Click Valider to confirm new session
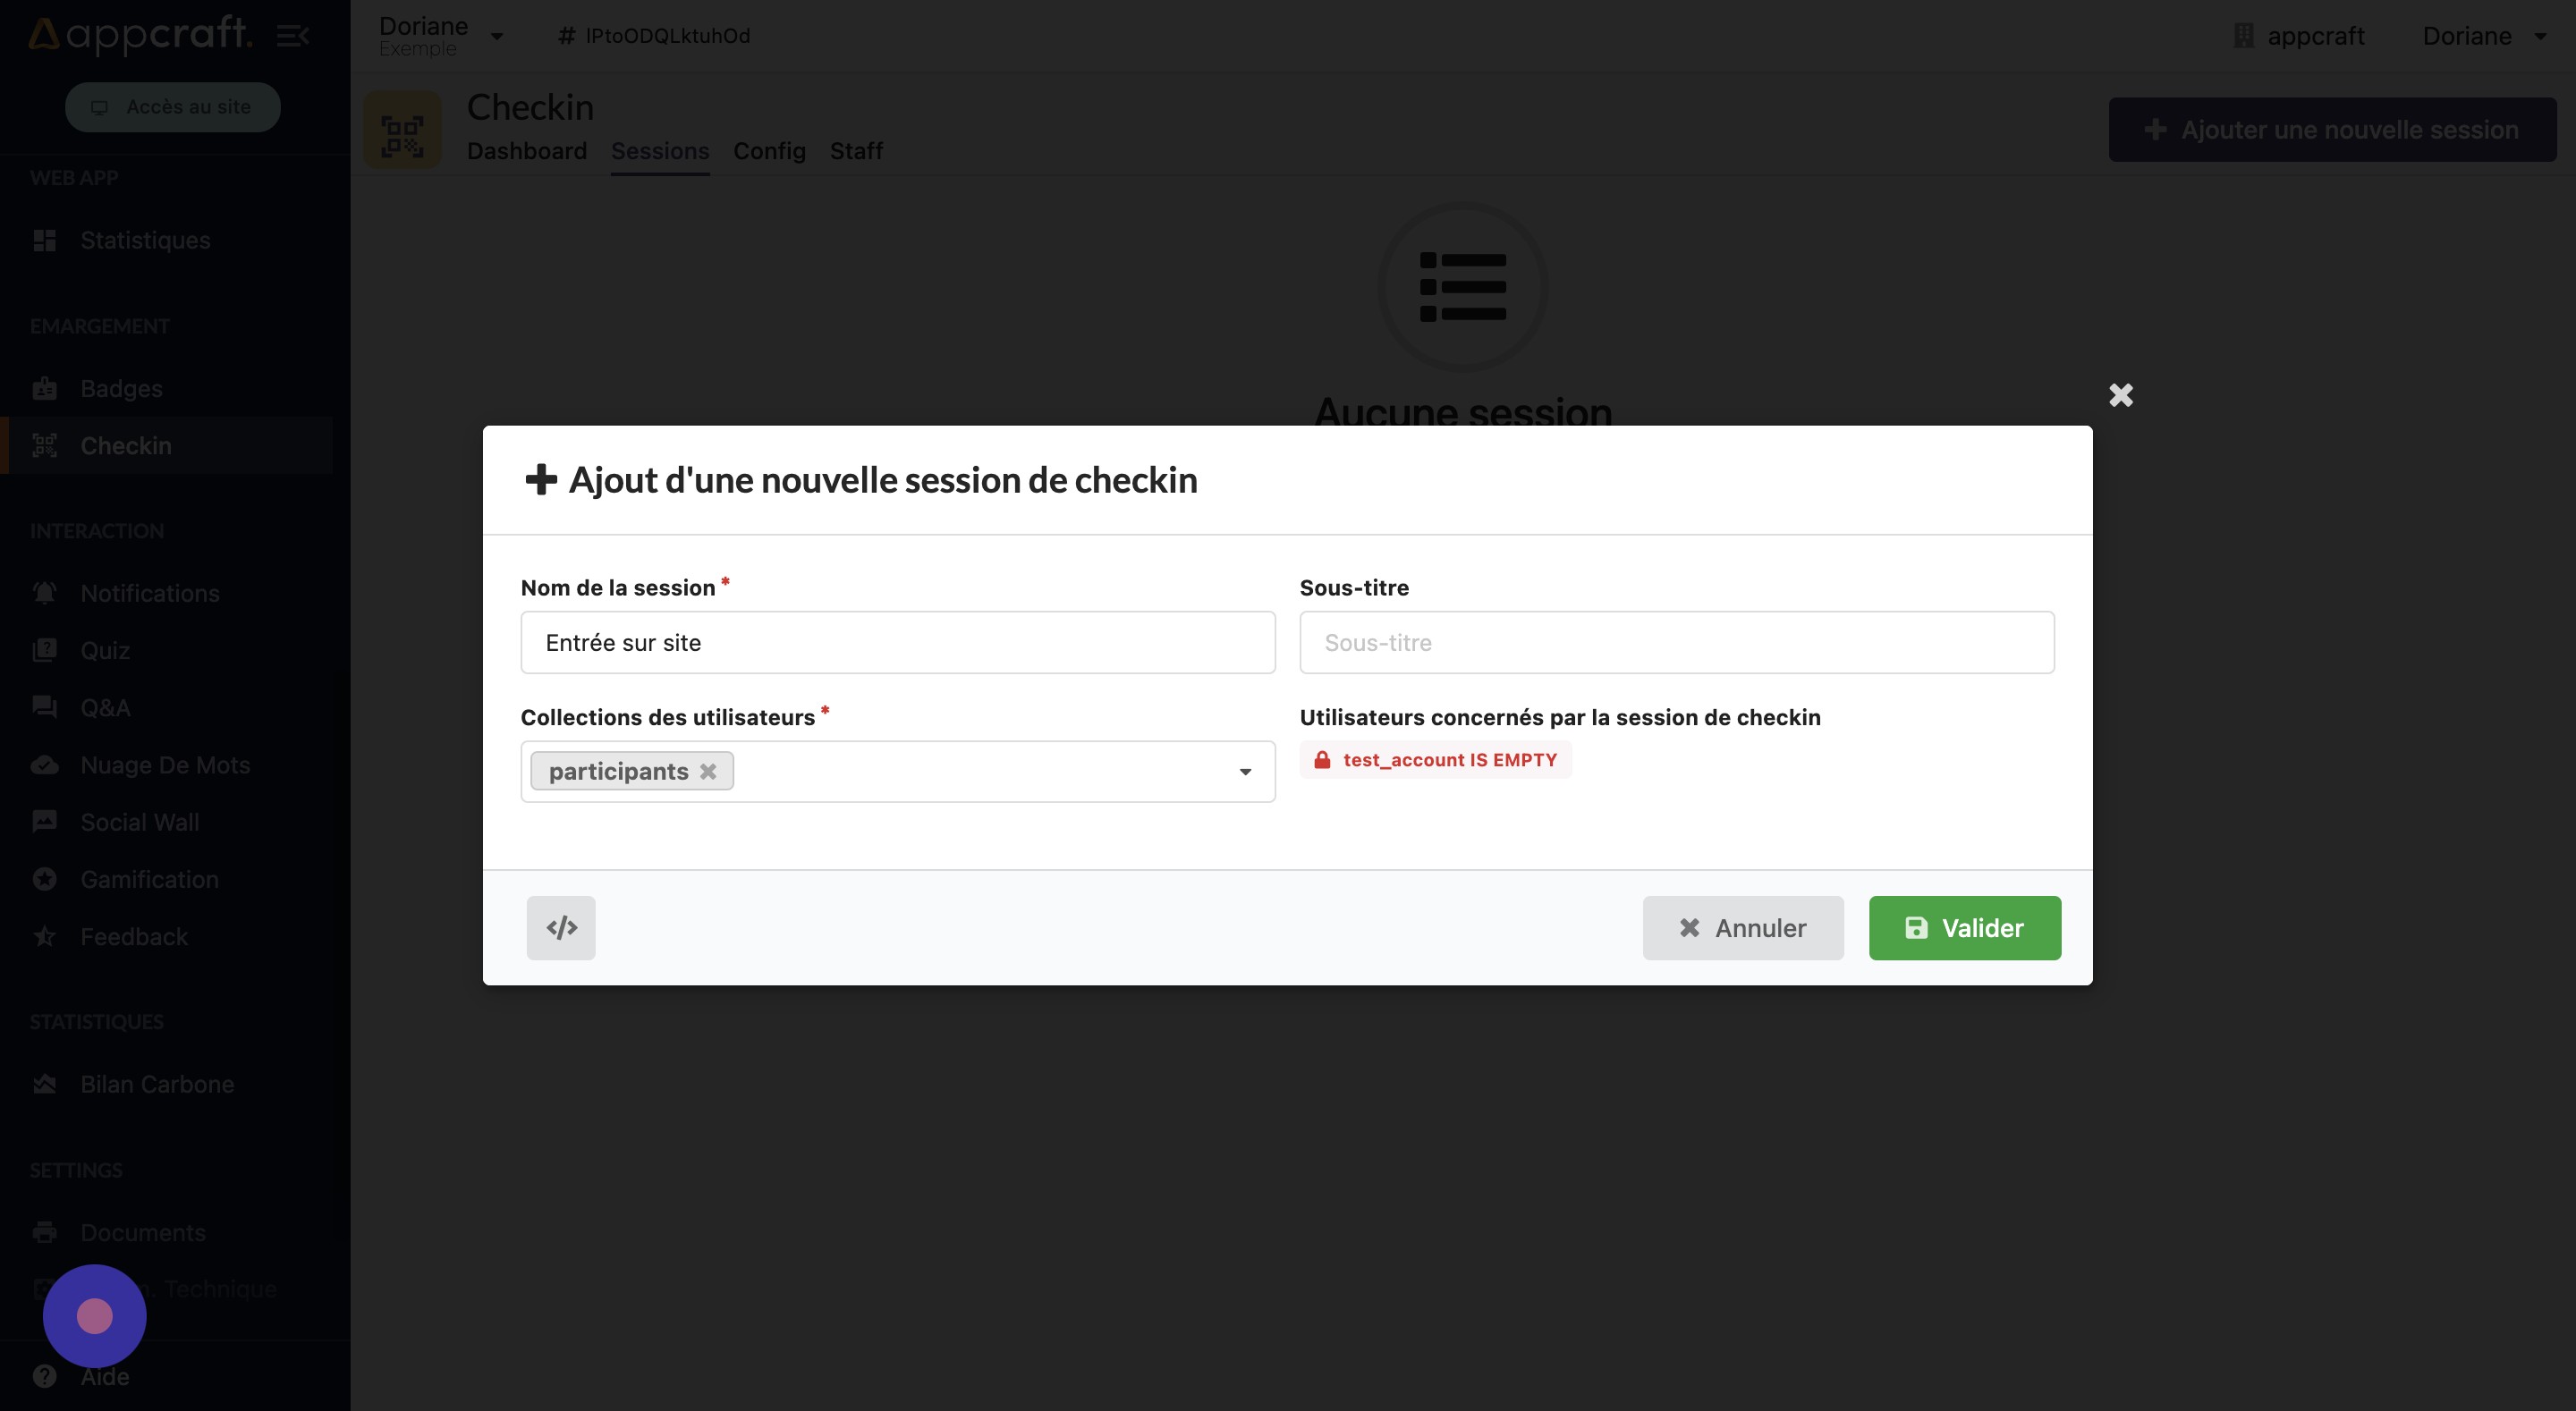2576x1411 pixels. [x=1964, y=926]
